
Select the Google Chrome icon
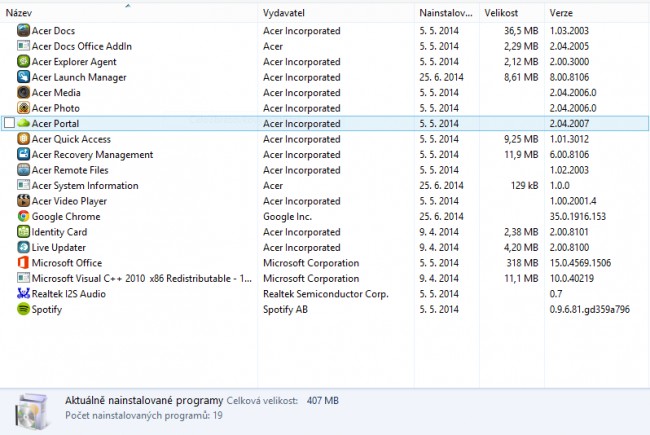23,216
